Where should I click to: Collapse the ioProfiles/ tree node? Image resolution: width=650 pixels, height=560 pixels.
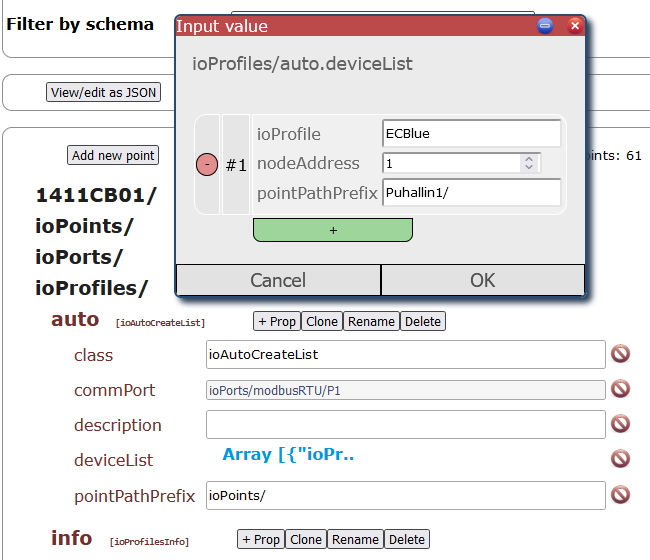[x=91, y=288]
